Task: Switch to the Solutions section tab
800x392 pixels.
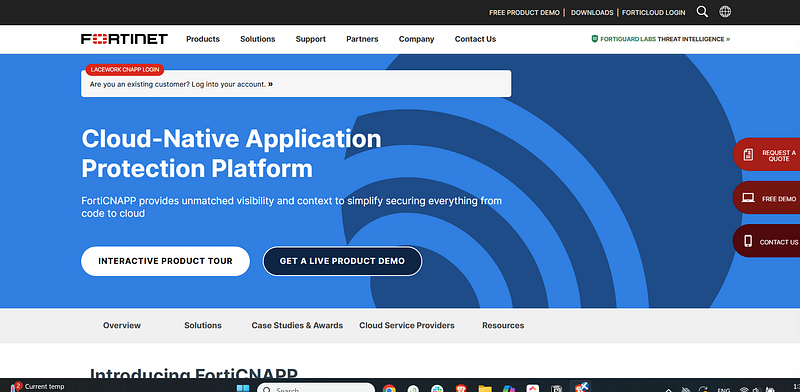Action: pyautogui.click(x=203, y=325)
